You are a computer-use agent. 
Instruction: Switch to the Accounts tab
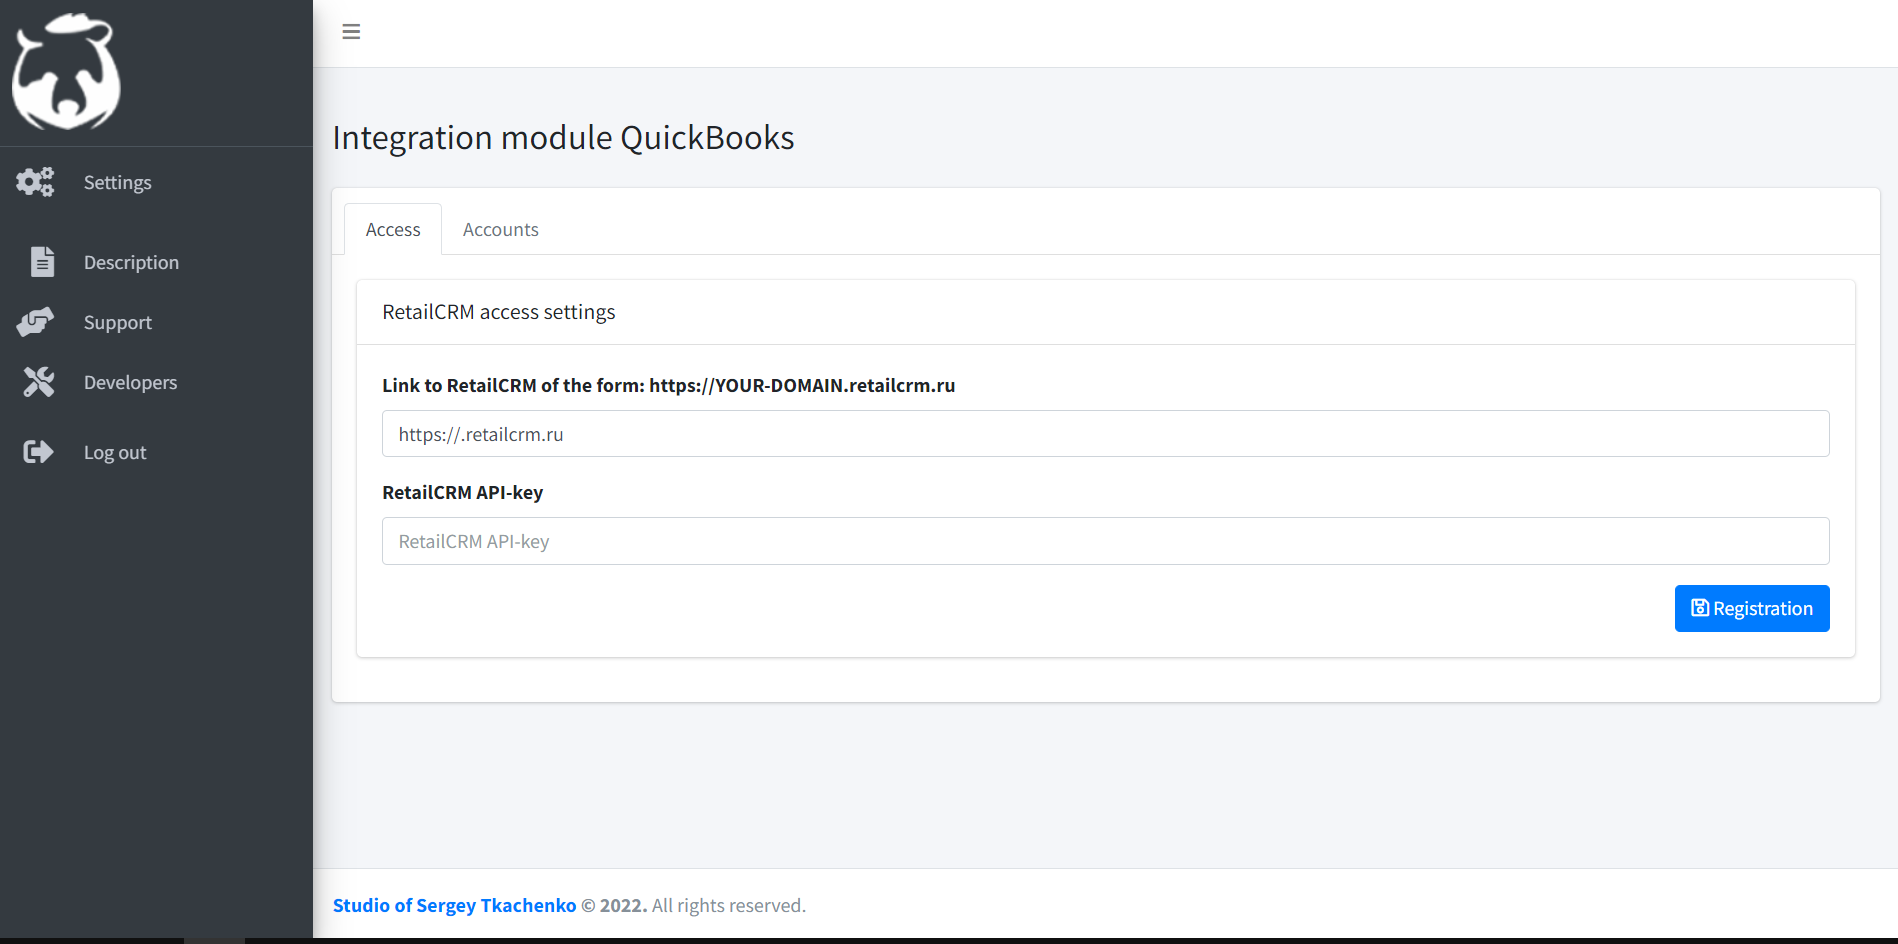pyautogui.click(x=500, y=229)
